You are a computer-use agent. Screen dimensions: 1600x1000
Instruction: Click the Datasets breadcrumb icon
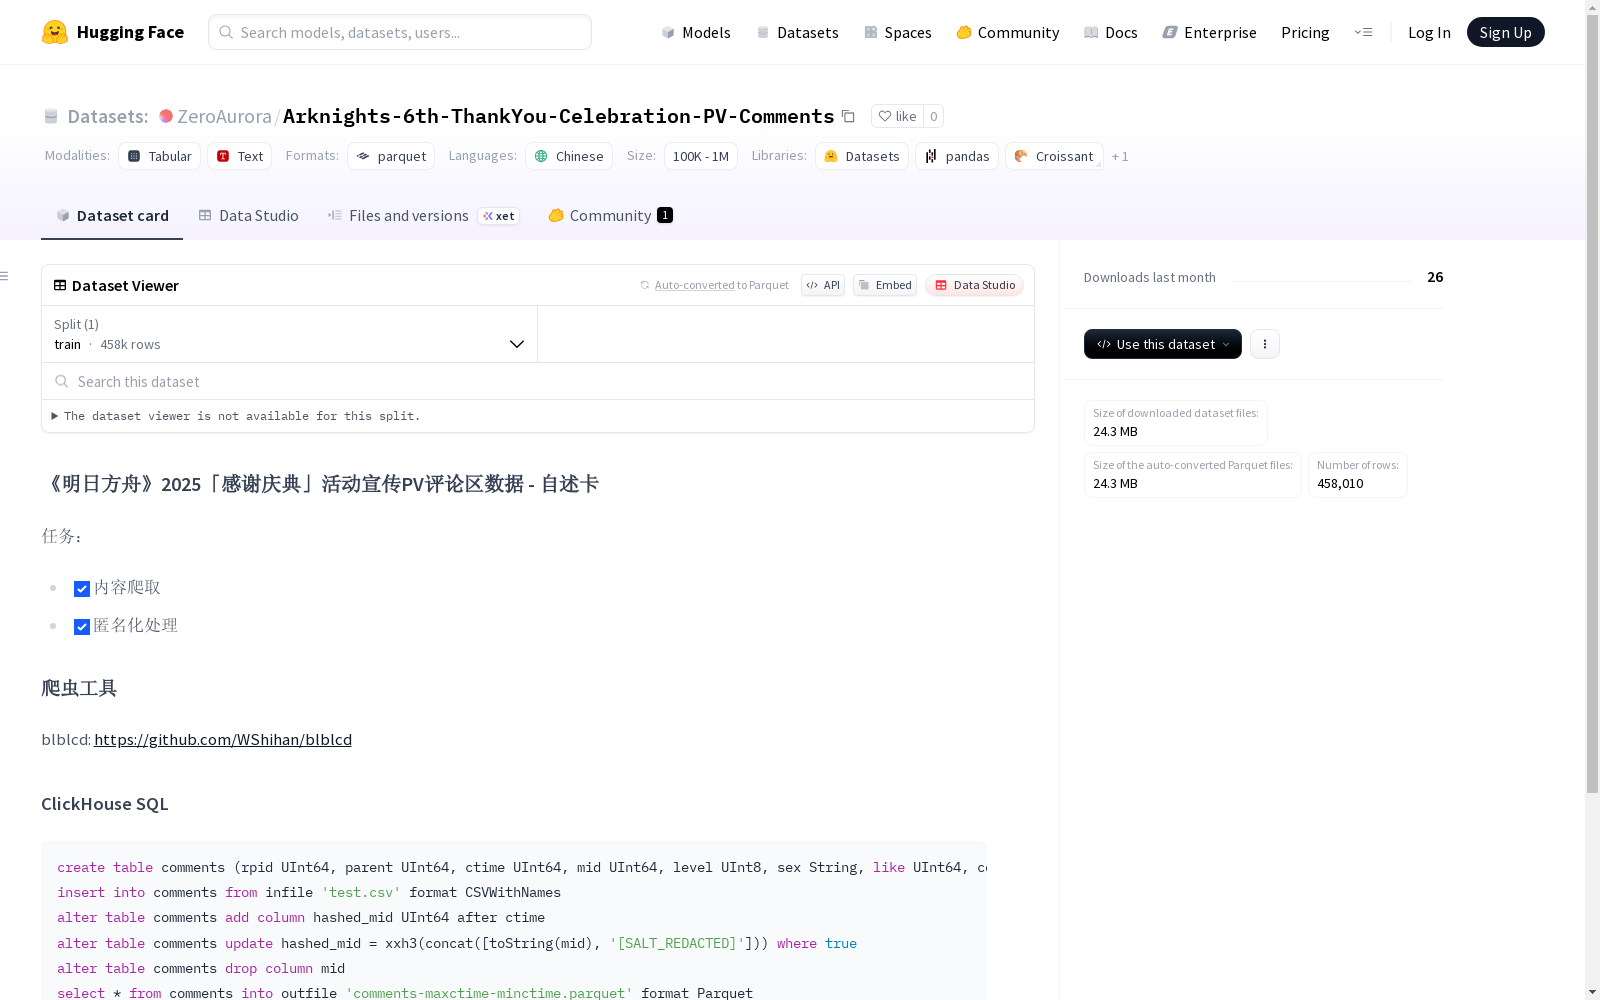51,116
